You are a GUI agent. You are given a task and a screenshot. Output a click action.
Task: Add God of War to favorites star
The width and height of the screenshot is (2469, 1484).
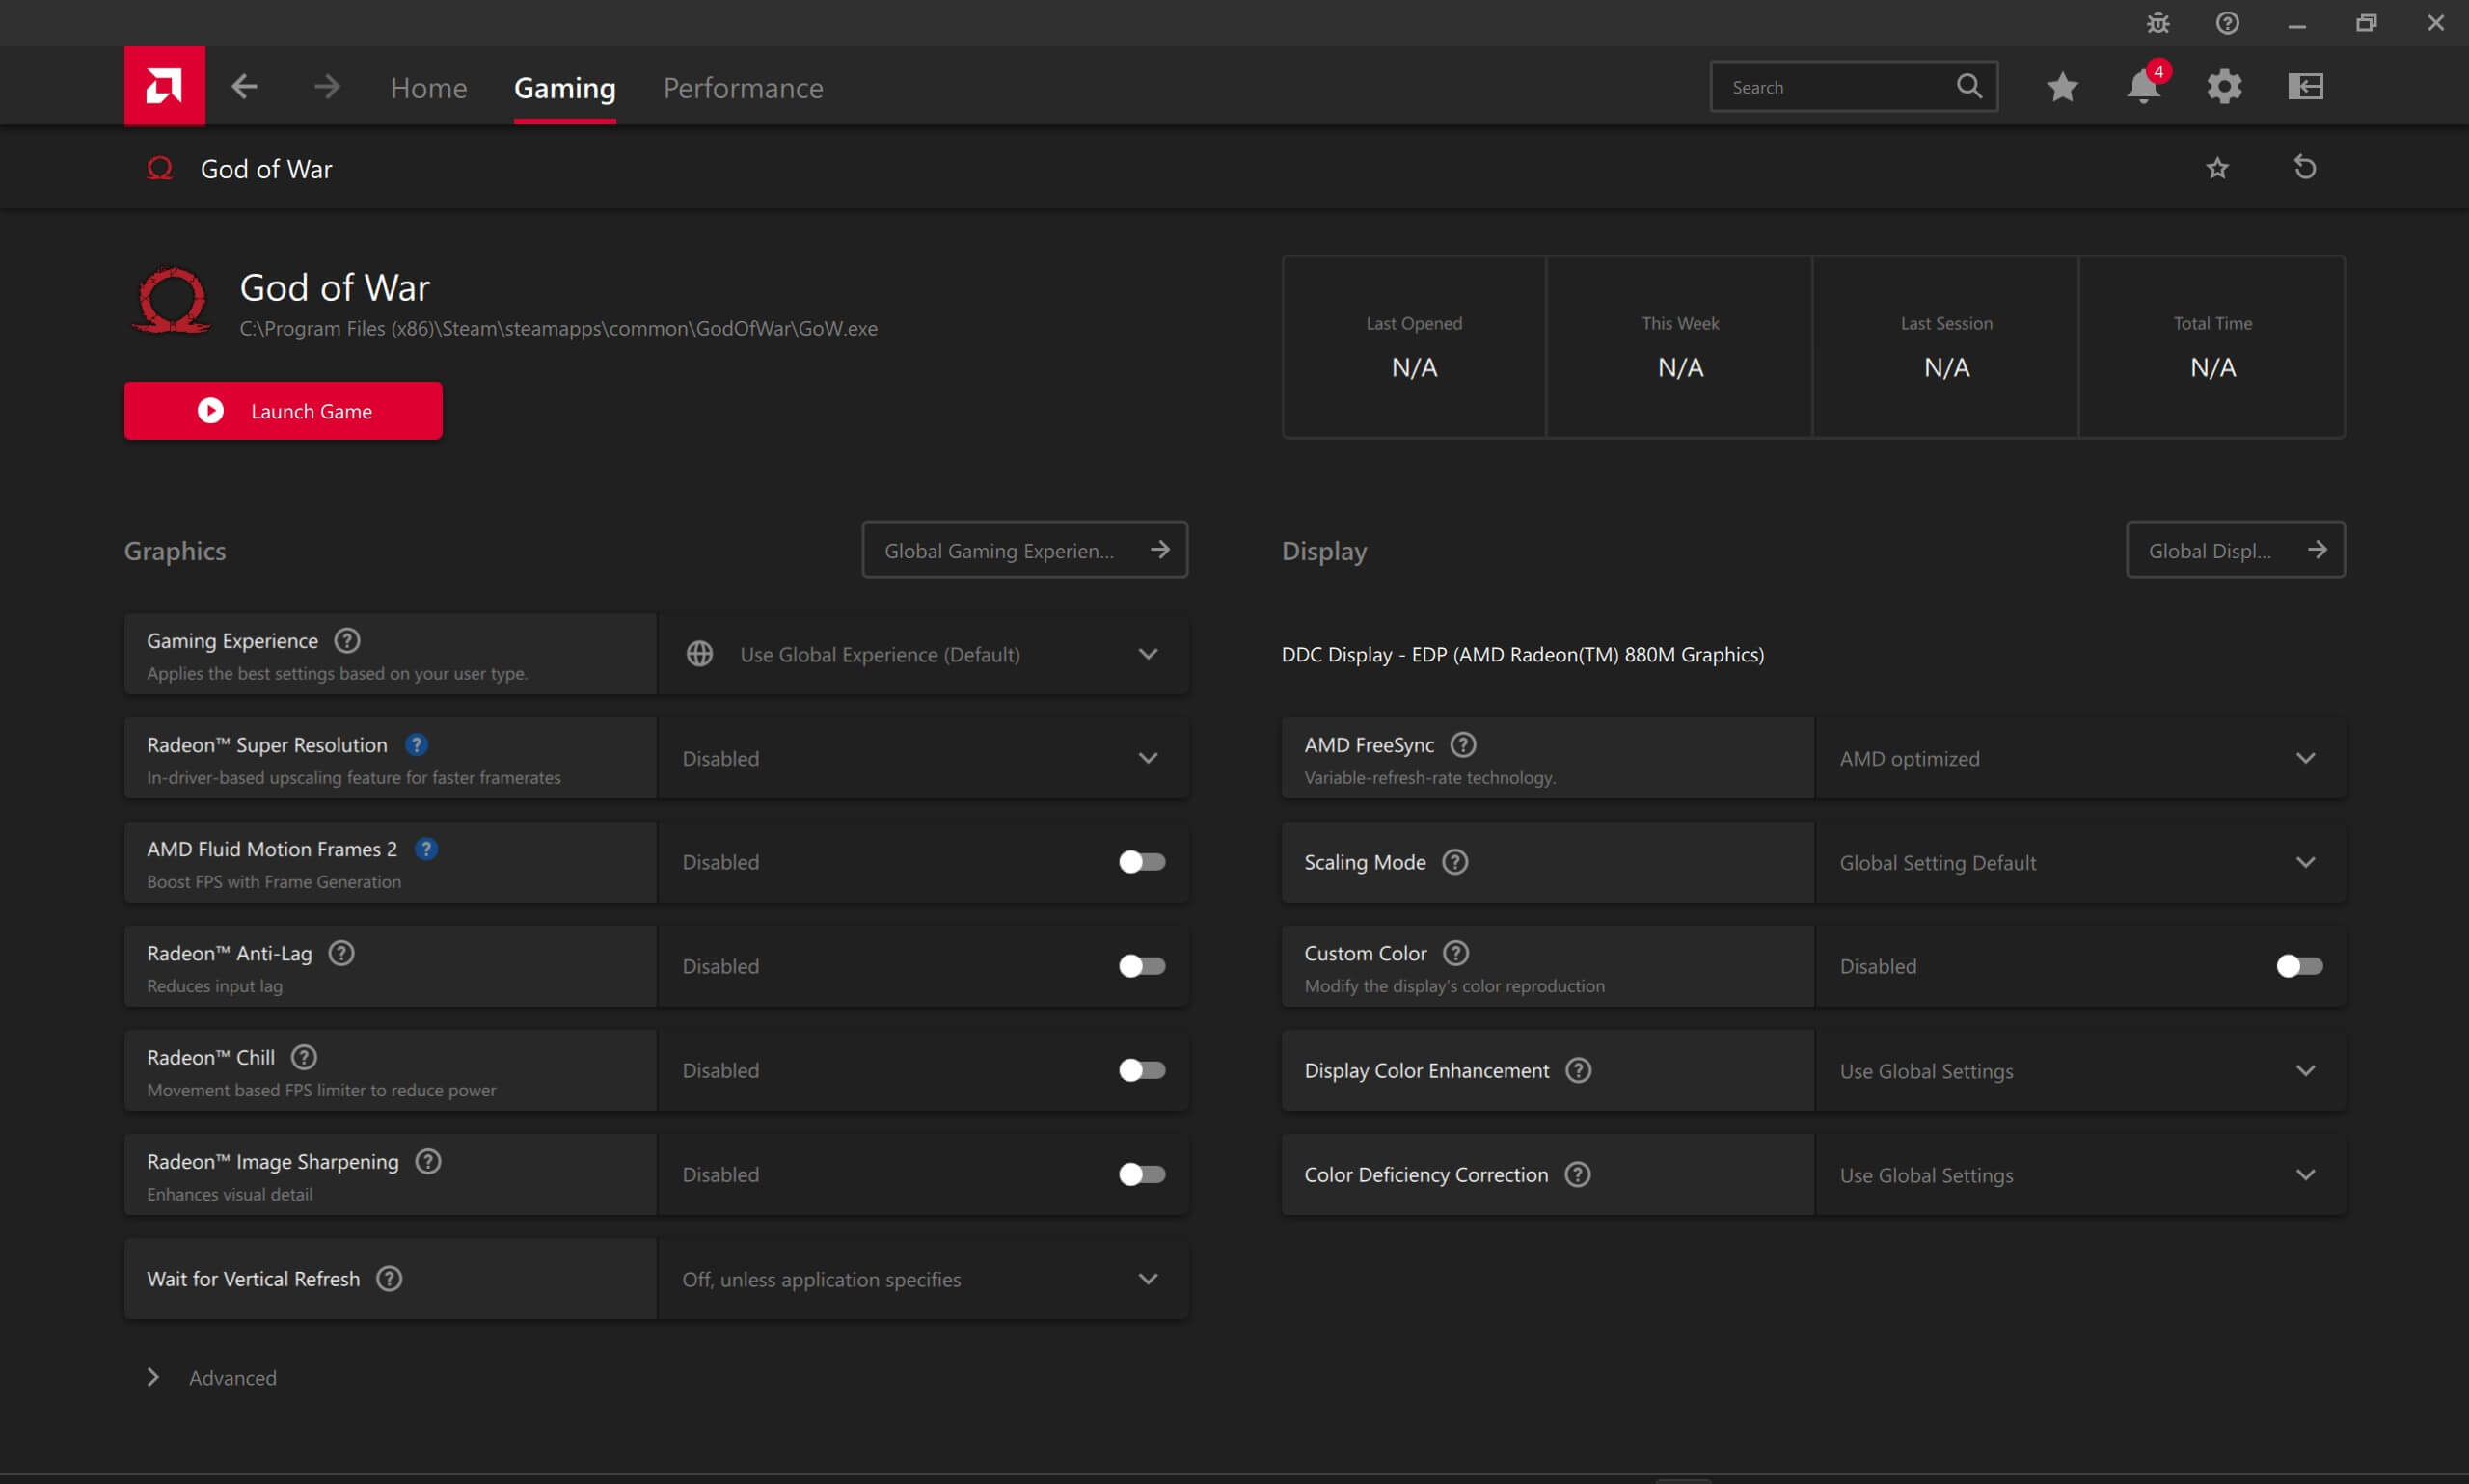2217,168
